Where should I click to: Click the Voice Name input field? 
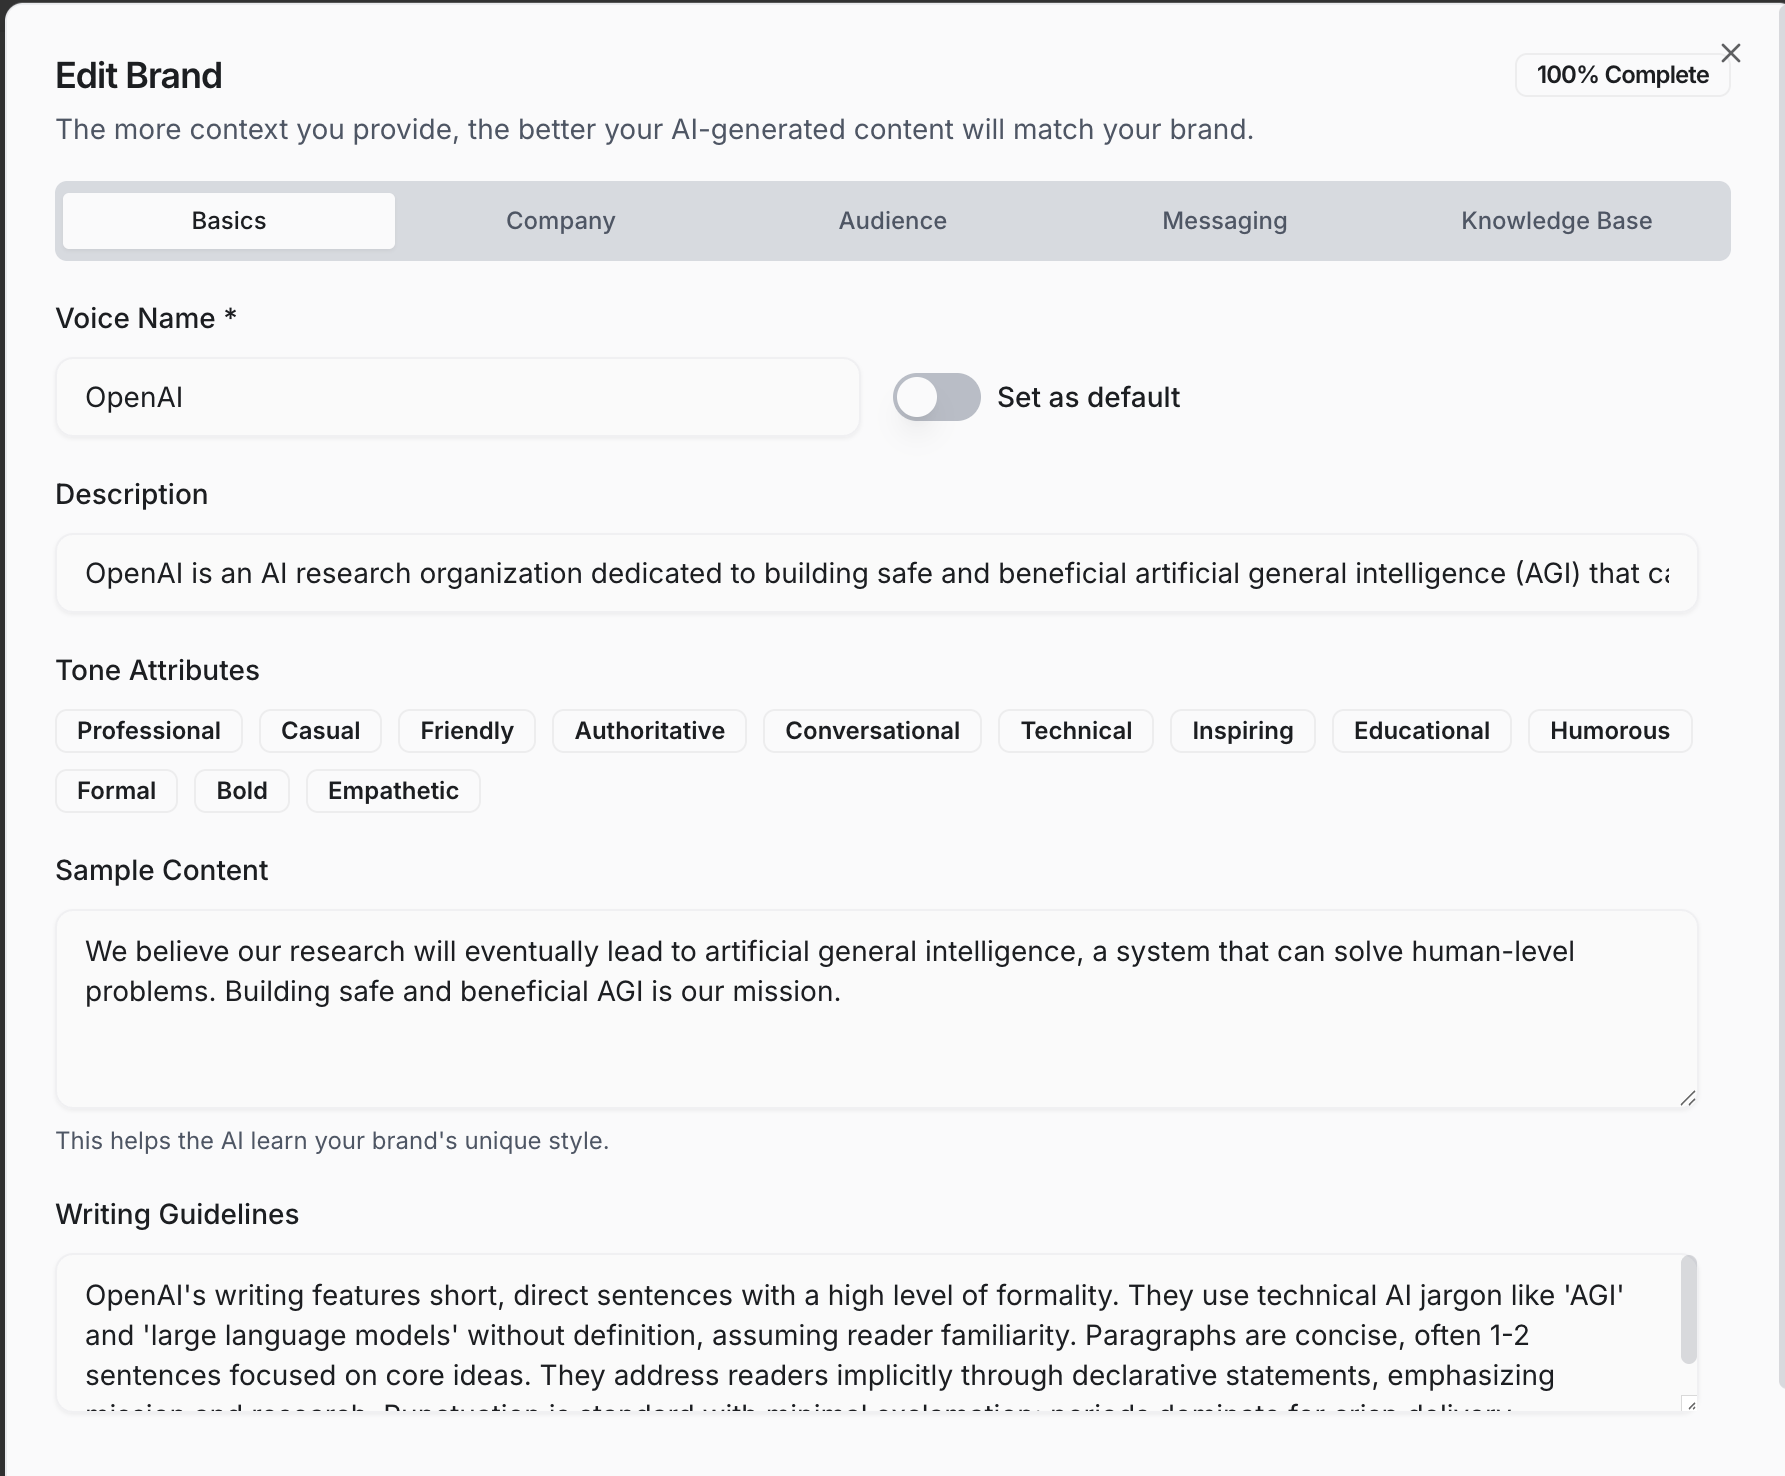pyautogui.click(x=458, y=397)
